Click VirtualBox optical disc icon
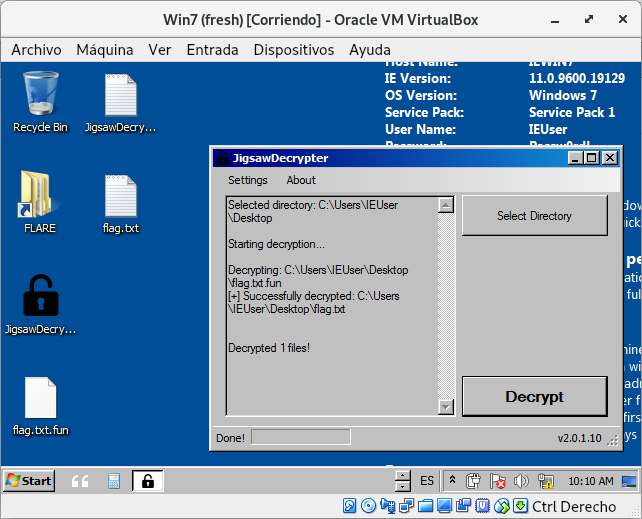The image size is (642, 519). pyautogui.click(x=368, y=506)
